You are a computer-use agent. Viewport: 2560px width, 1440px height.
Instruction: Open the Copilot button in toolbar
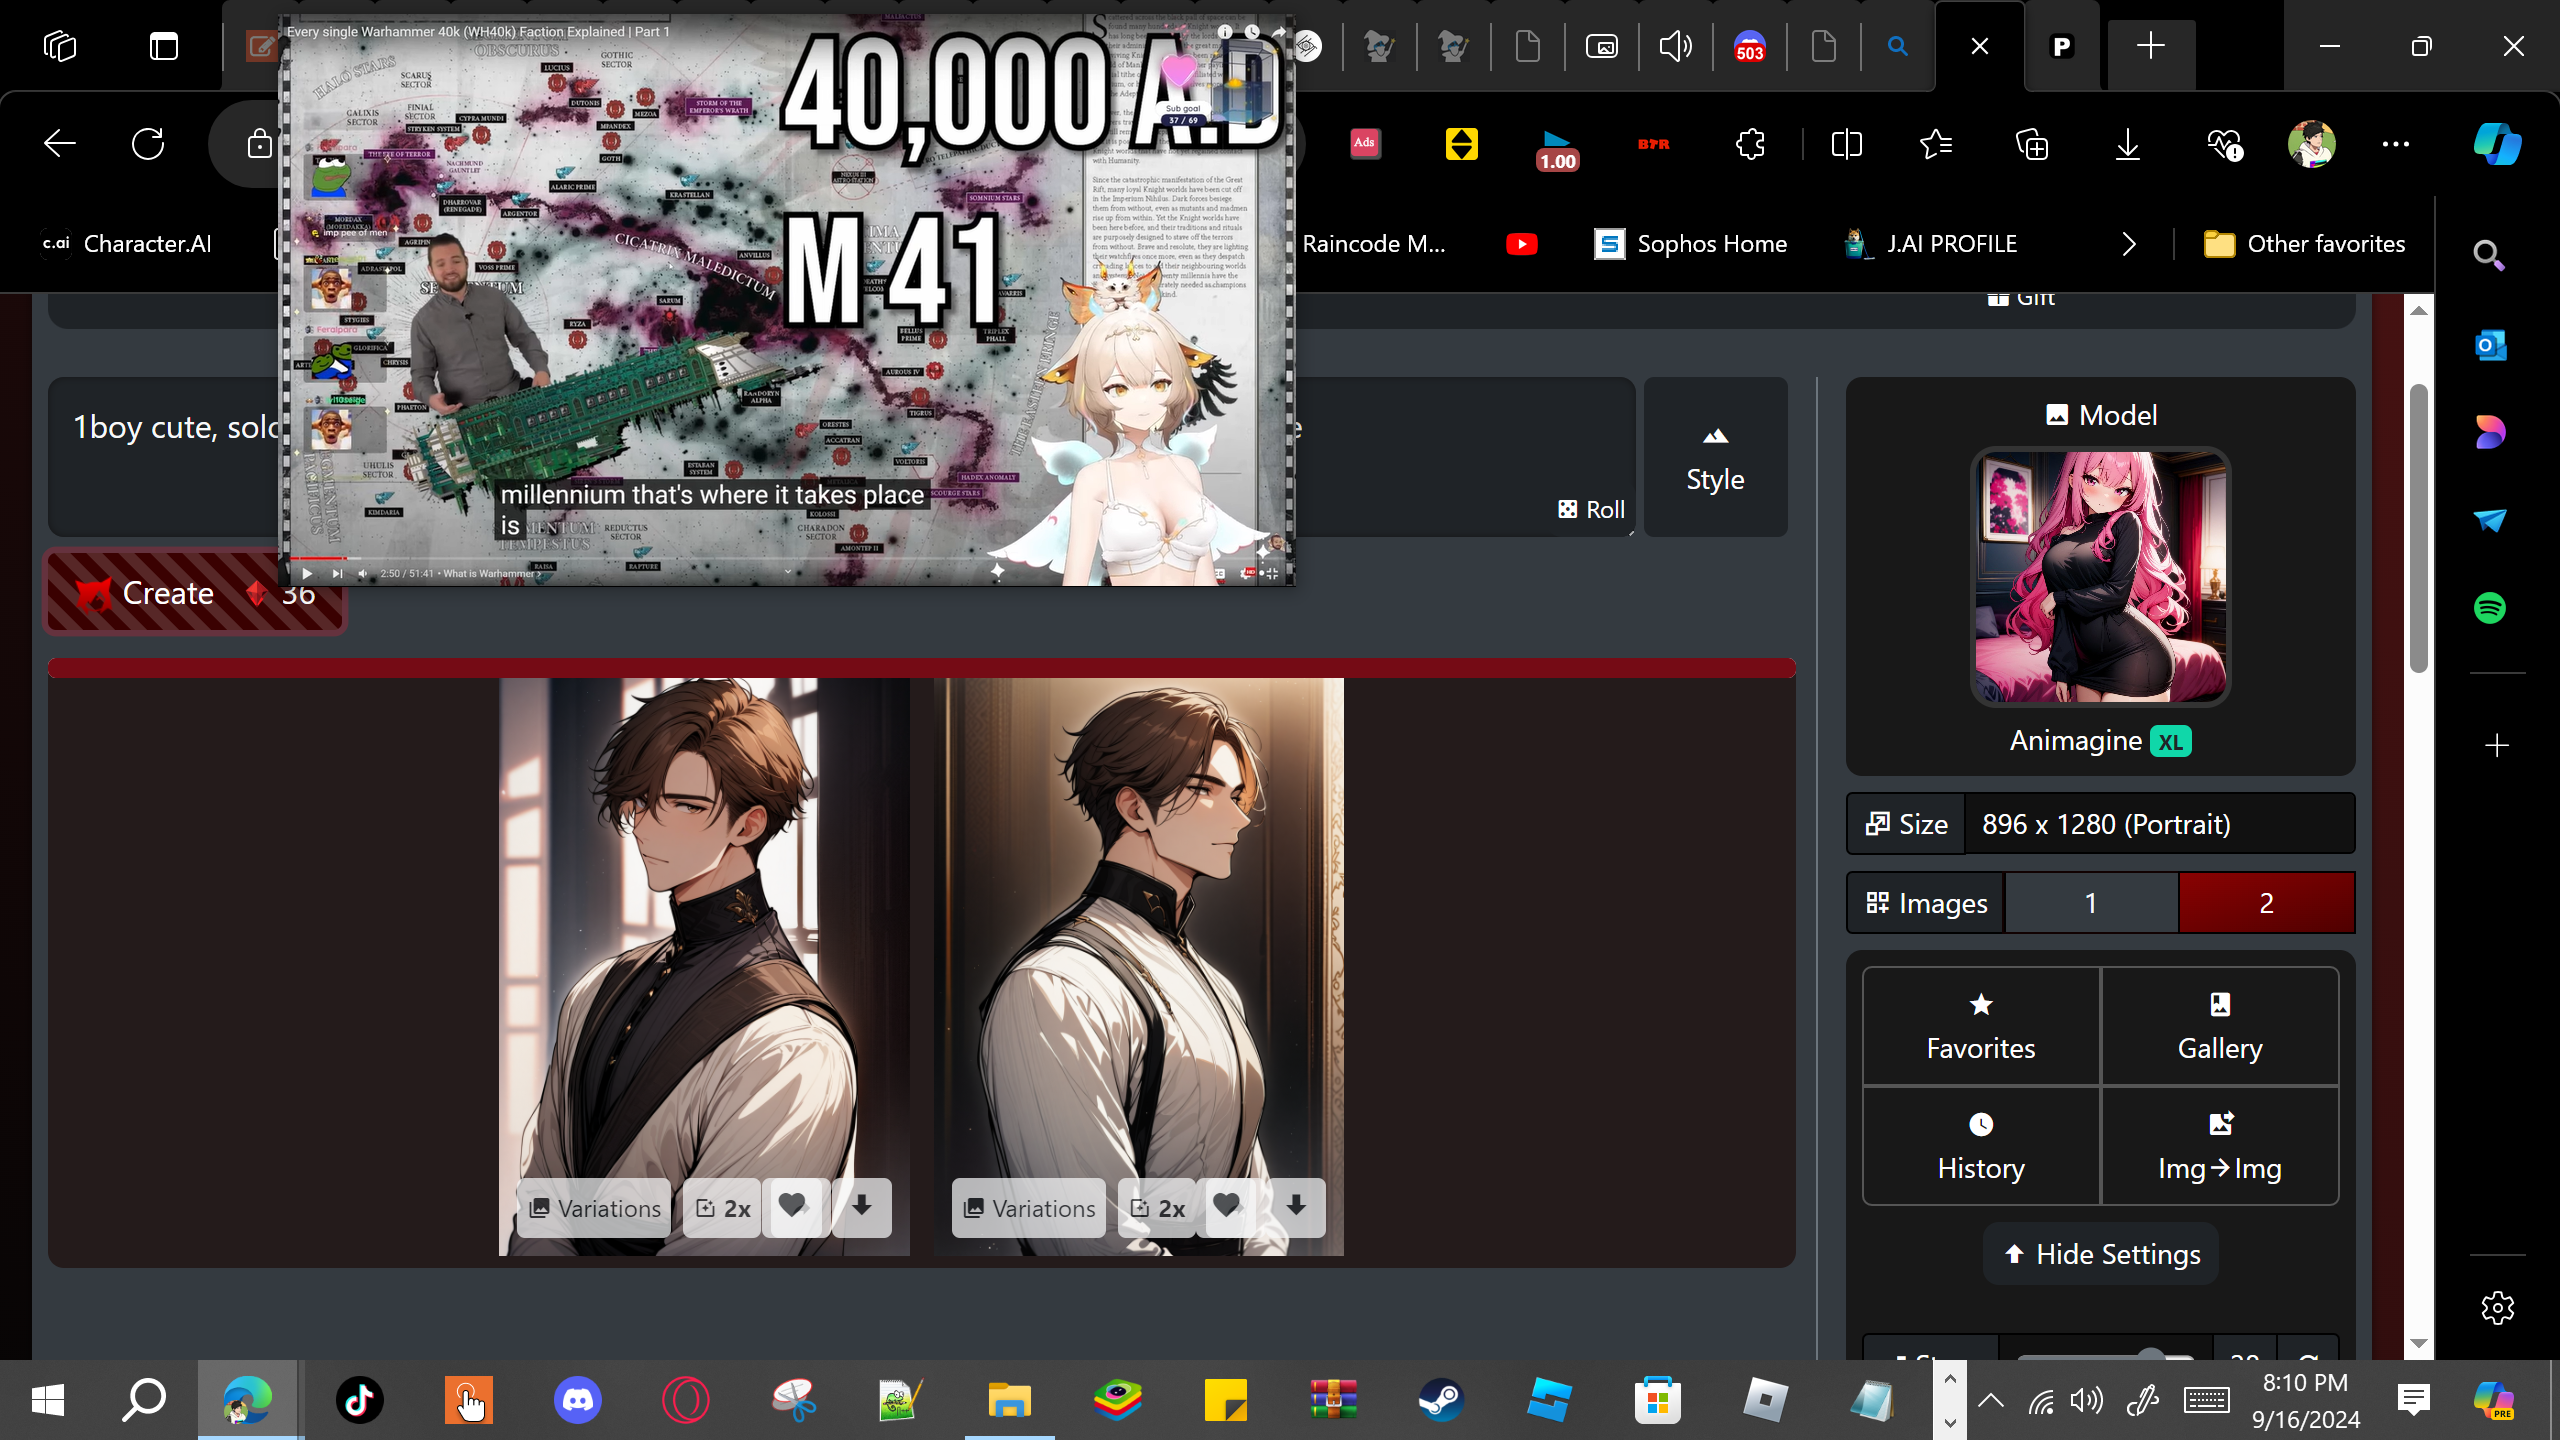click(2497, 144)
